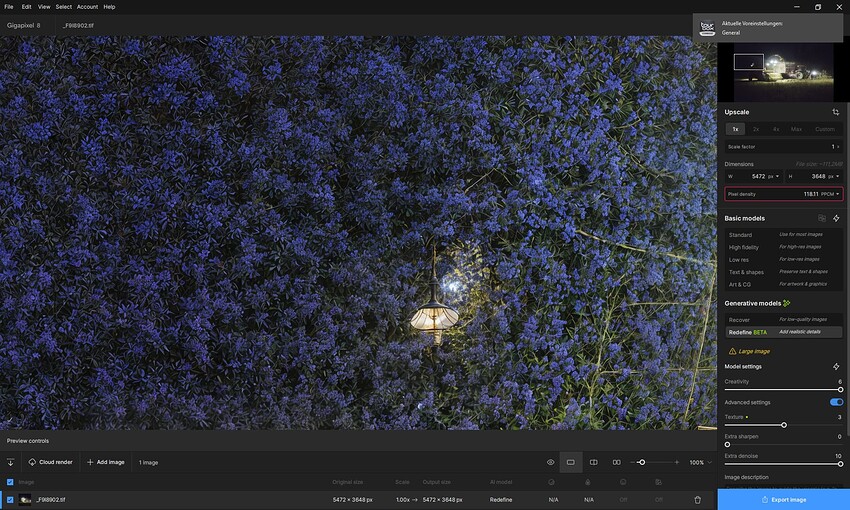Open the Select menu

63,7
